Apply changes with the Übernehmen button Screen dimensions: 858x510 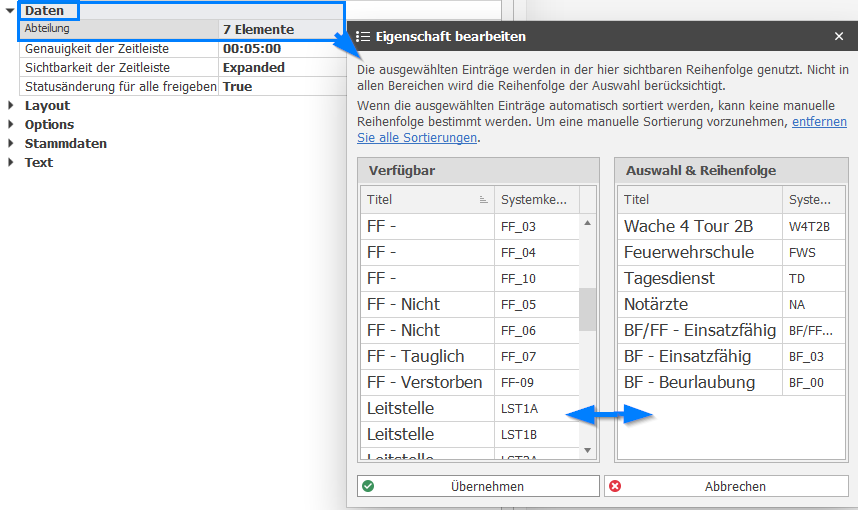tap(478, 486)
